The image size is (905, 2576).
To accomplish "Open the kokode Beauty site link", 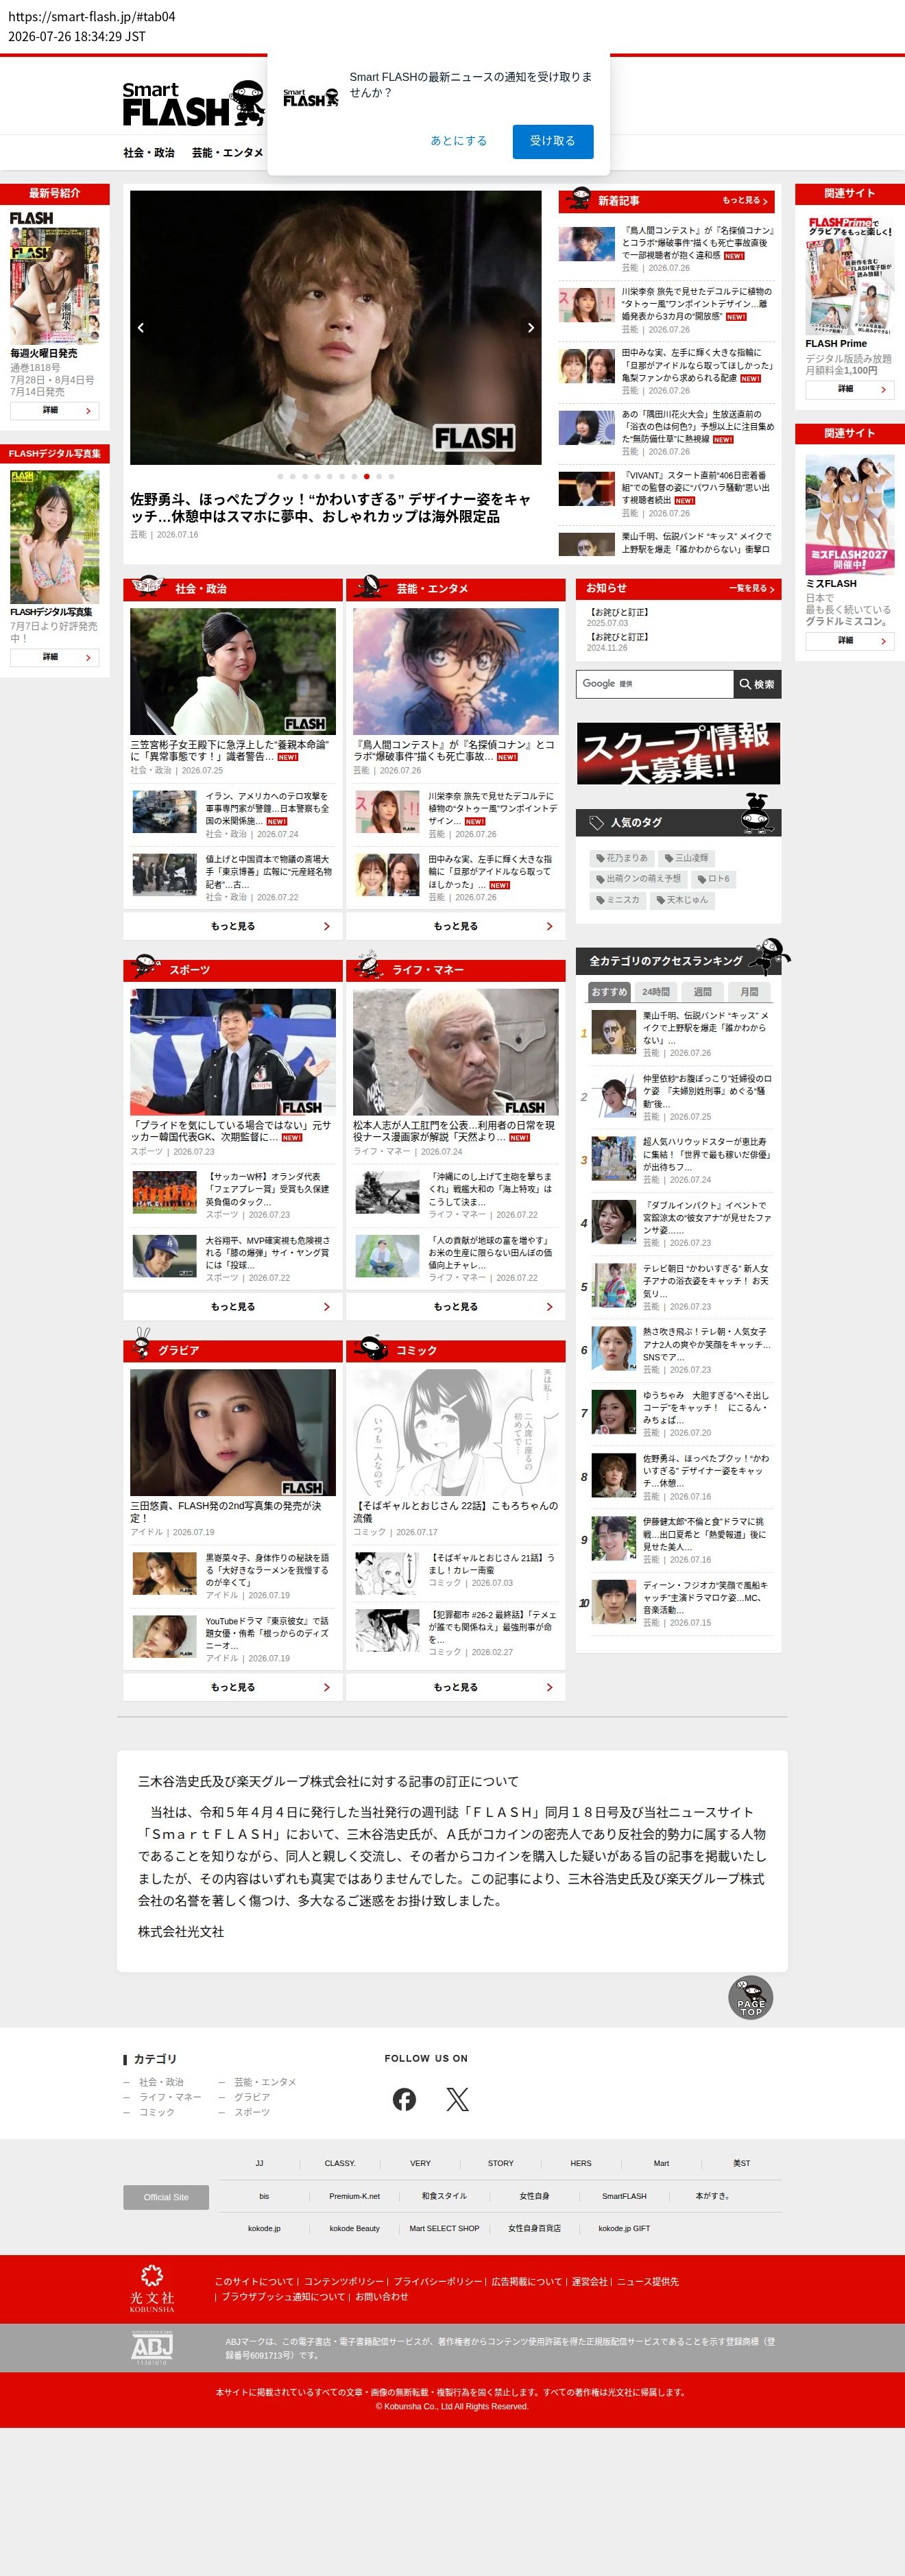I will tap(354, 2228).
